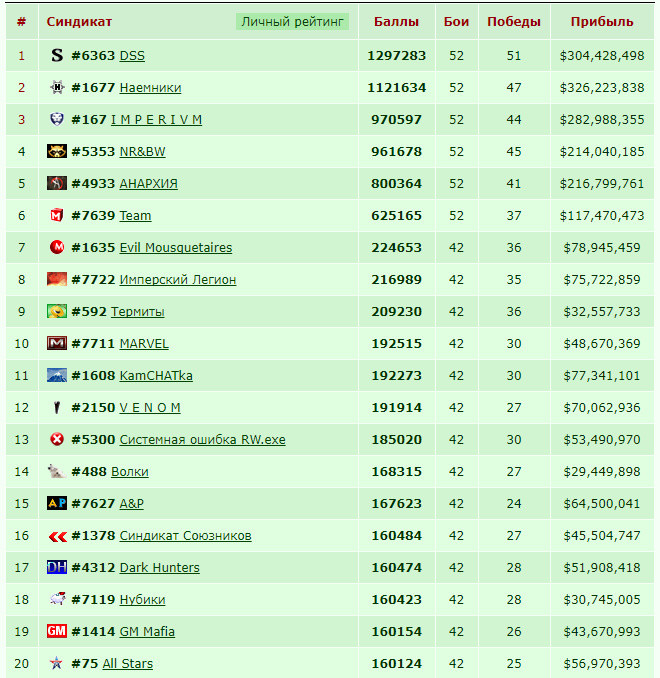
Task: Click the KamCHATka mountain icon
Action: (57, 375)
